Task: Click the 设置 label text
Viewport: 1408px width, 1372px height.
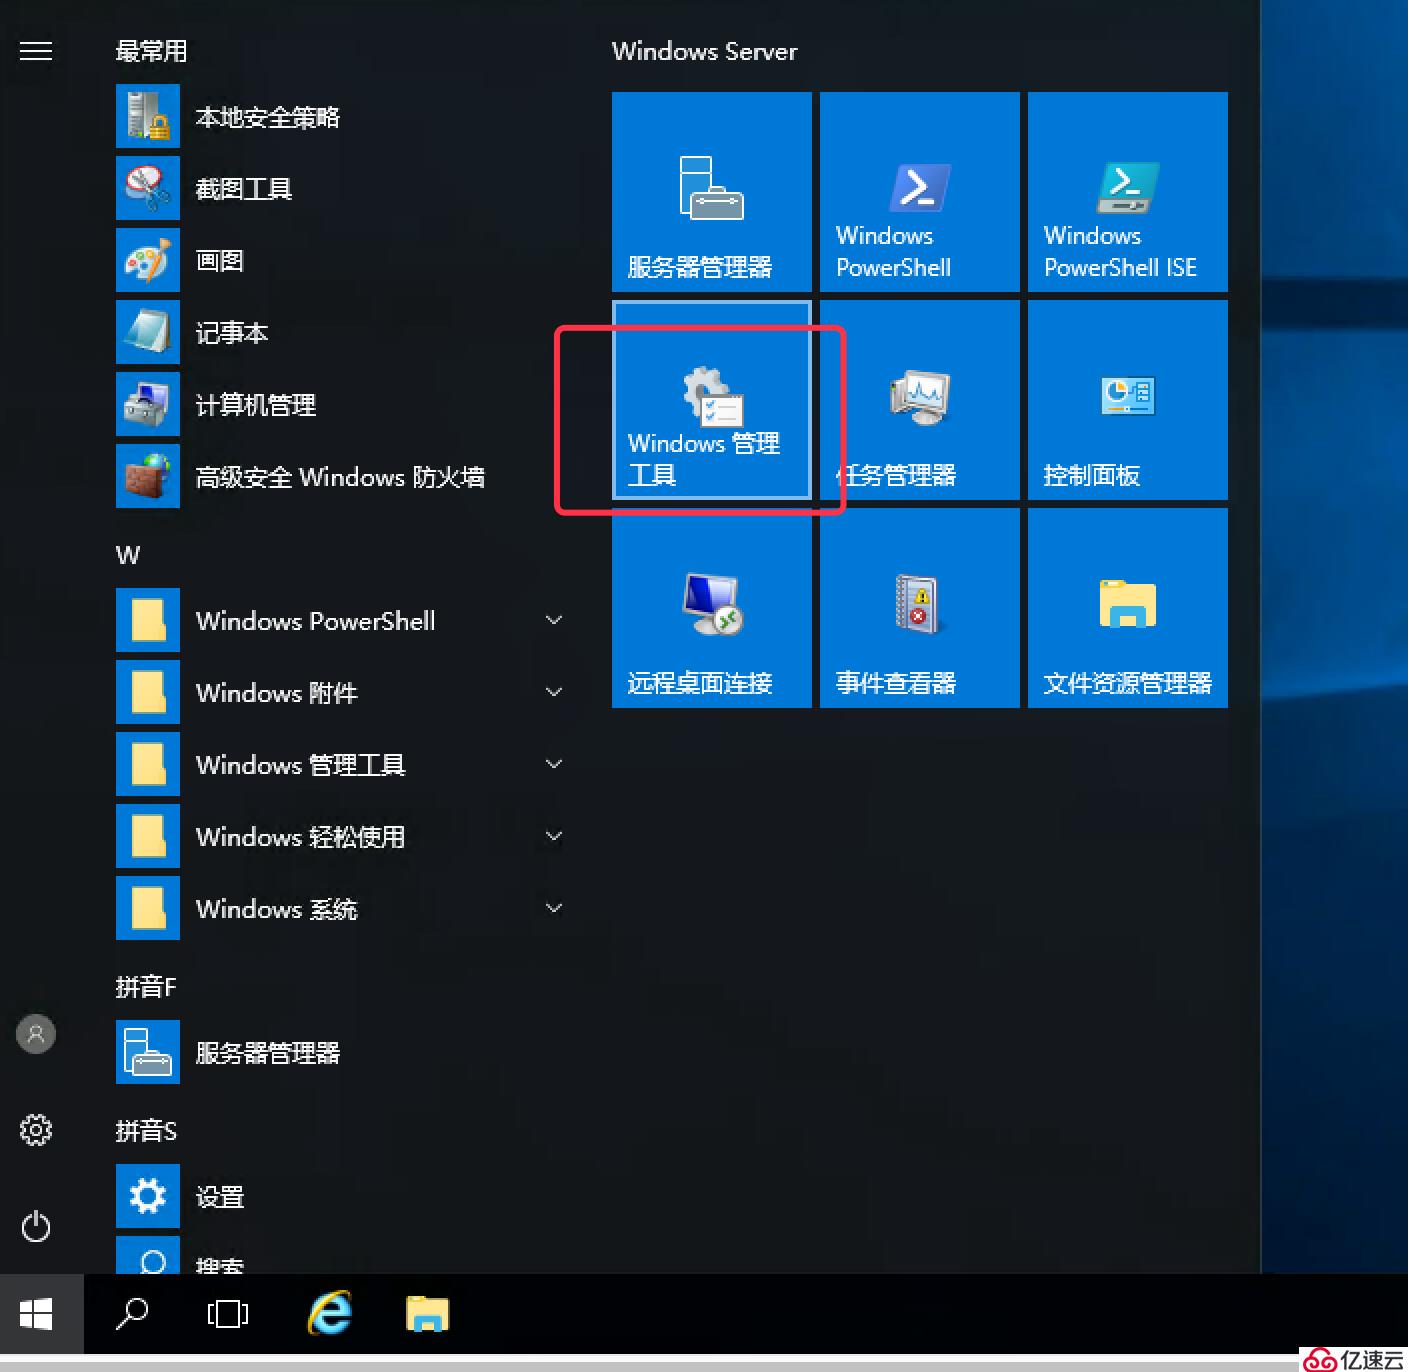Action: (220, 1197)
